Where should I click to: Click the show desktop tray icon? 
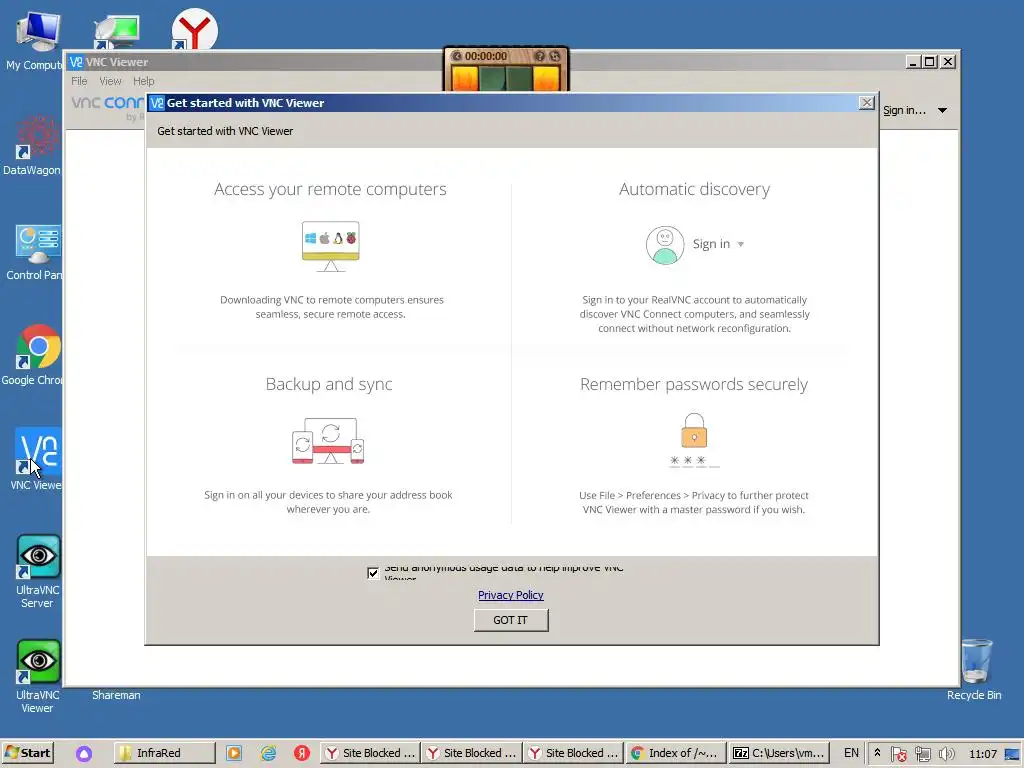coord(1012,754)
